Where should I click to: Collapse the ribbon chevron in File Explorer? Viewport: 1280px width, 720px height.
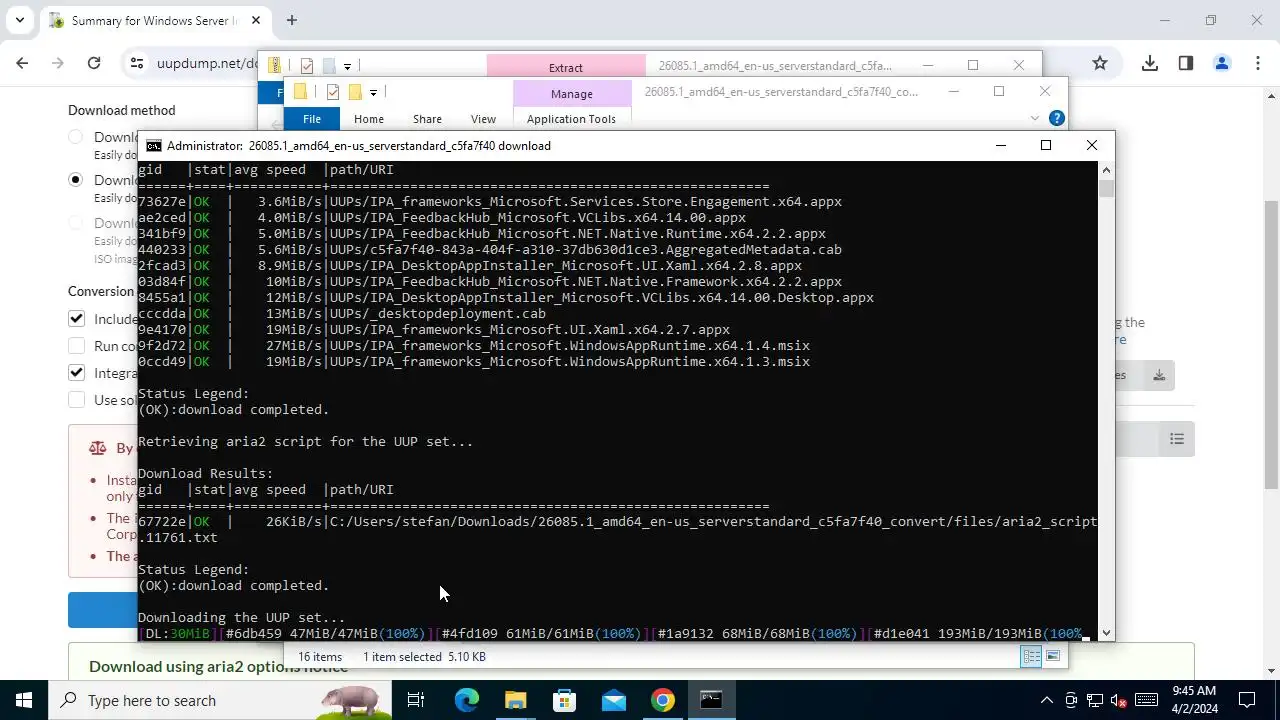point(1035,118)
